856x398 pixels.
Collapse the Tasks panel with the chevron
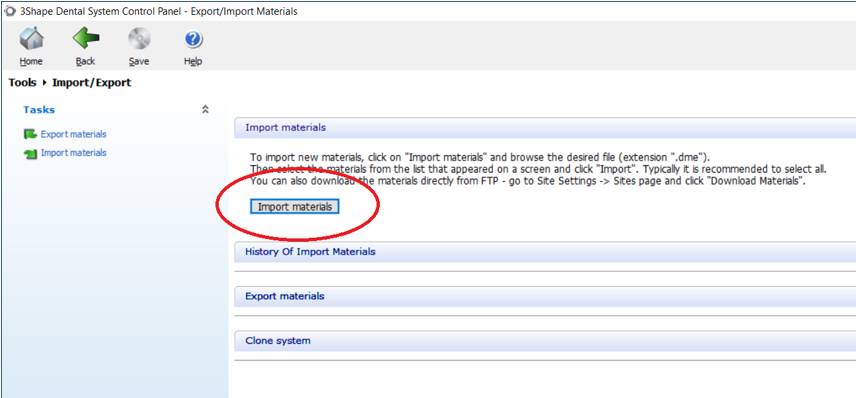pos(205,110)
